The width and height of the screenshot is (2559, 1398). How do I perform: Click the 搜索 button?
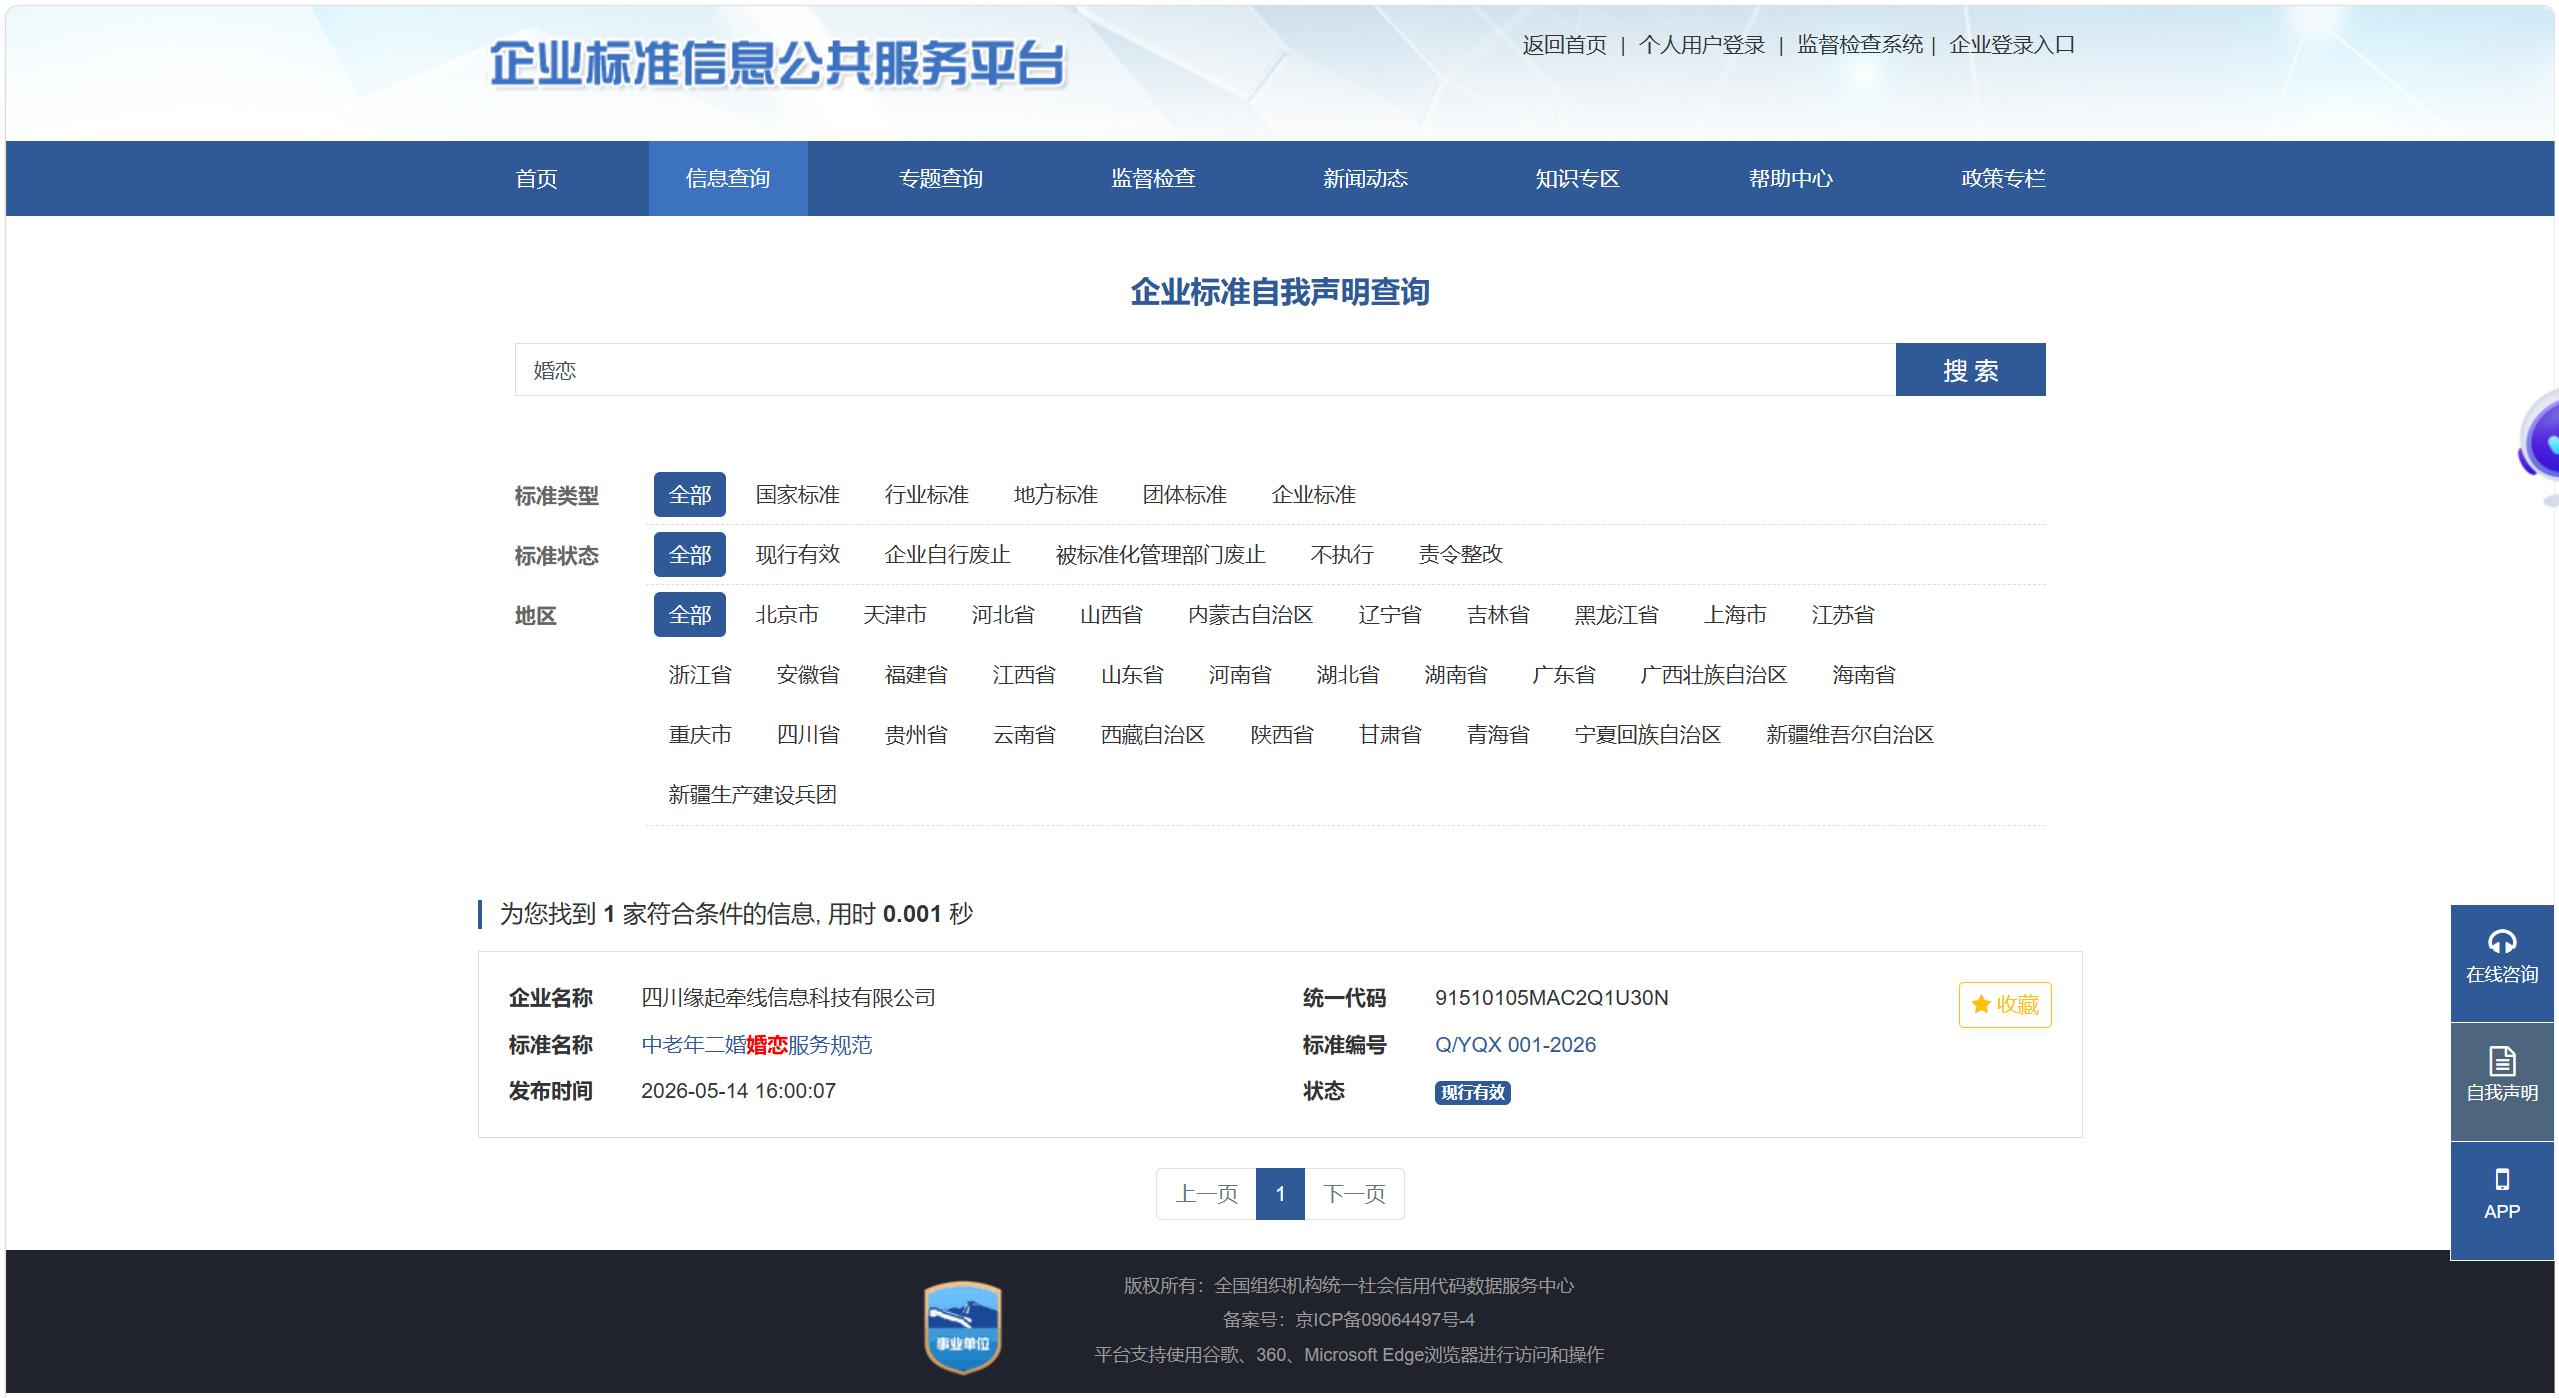click(1970, 370)
